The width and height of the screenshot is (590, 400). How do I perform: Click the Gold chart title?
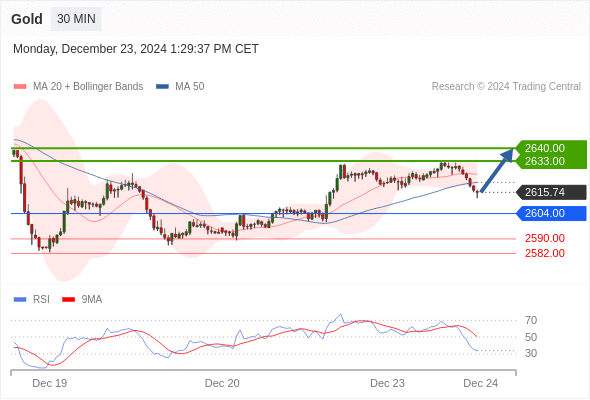click(x=27, y=19)
